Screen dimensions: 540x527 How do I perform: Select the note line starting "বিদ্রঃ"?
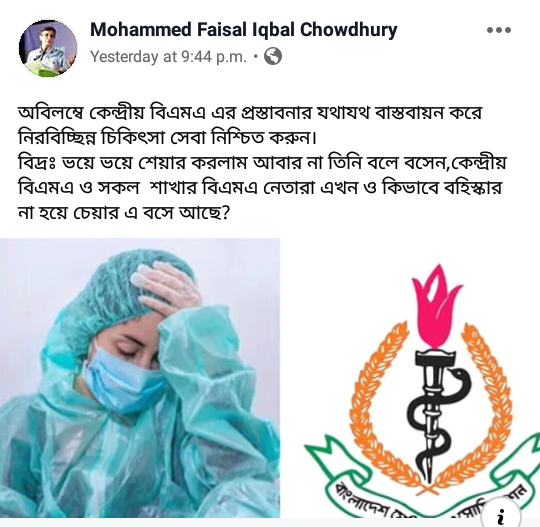(x=262, y=163)
